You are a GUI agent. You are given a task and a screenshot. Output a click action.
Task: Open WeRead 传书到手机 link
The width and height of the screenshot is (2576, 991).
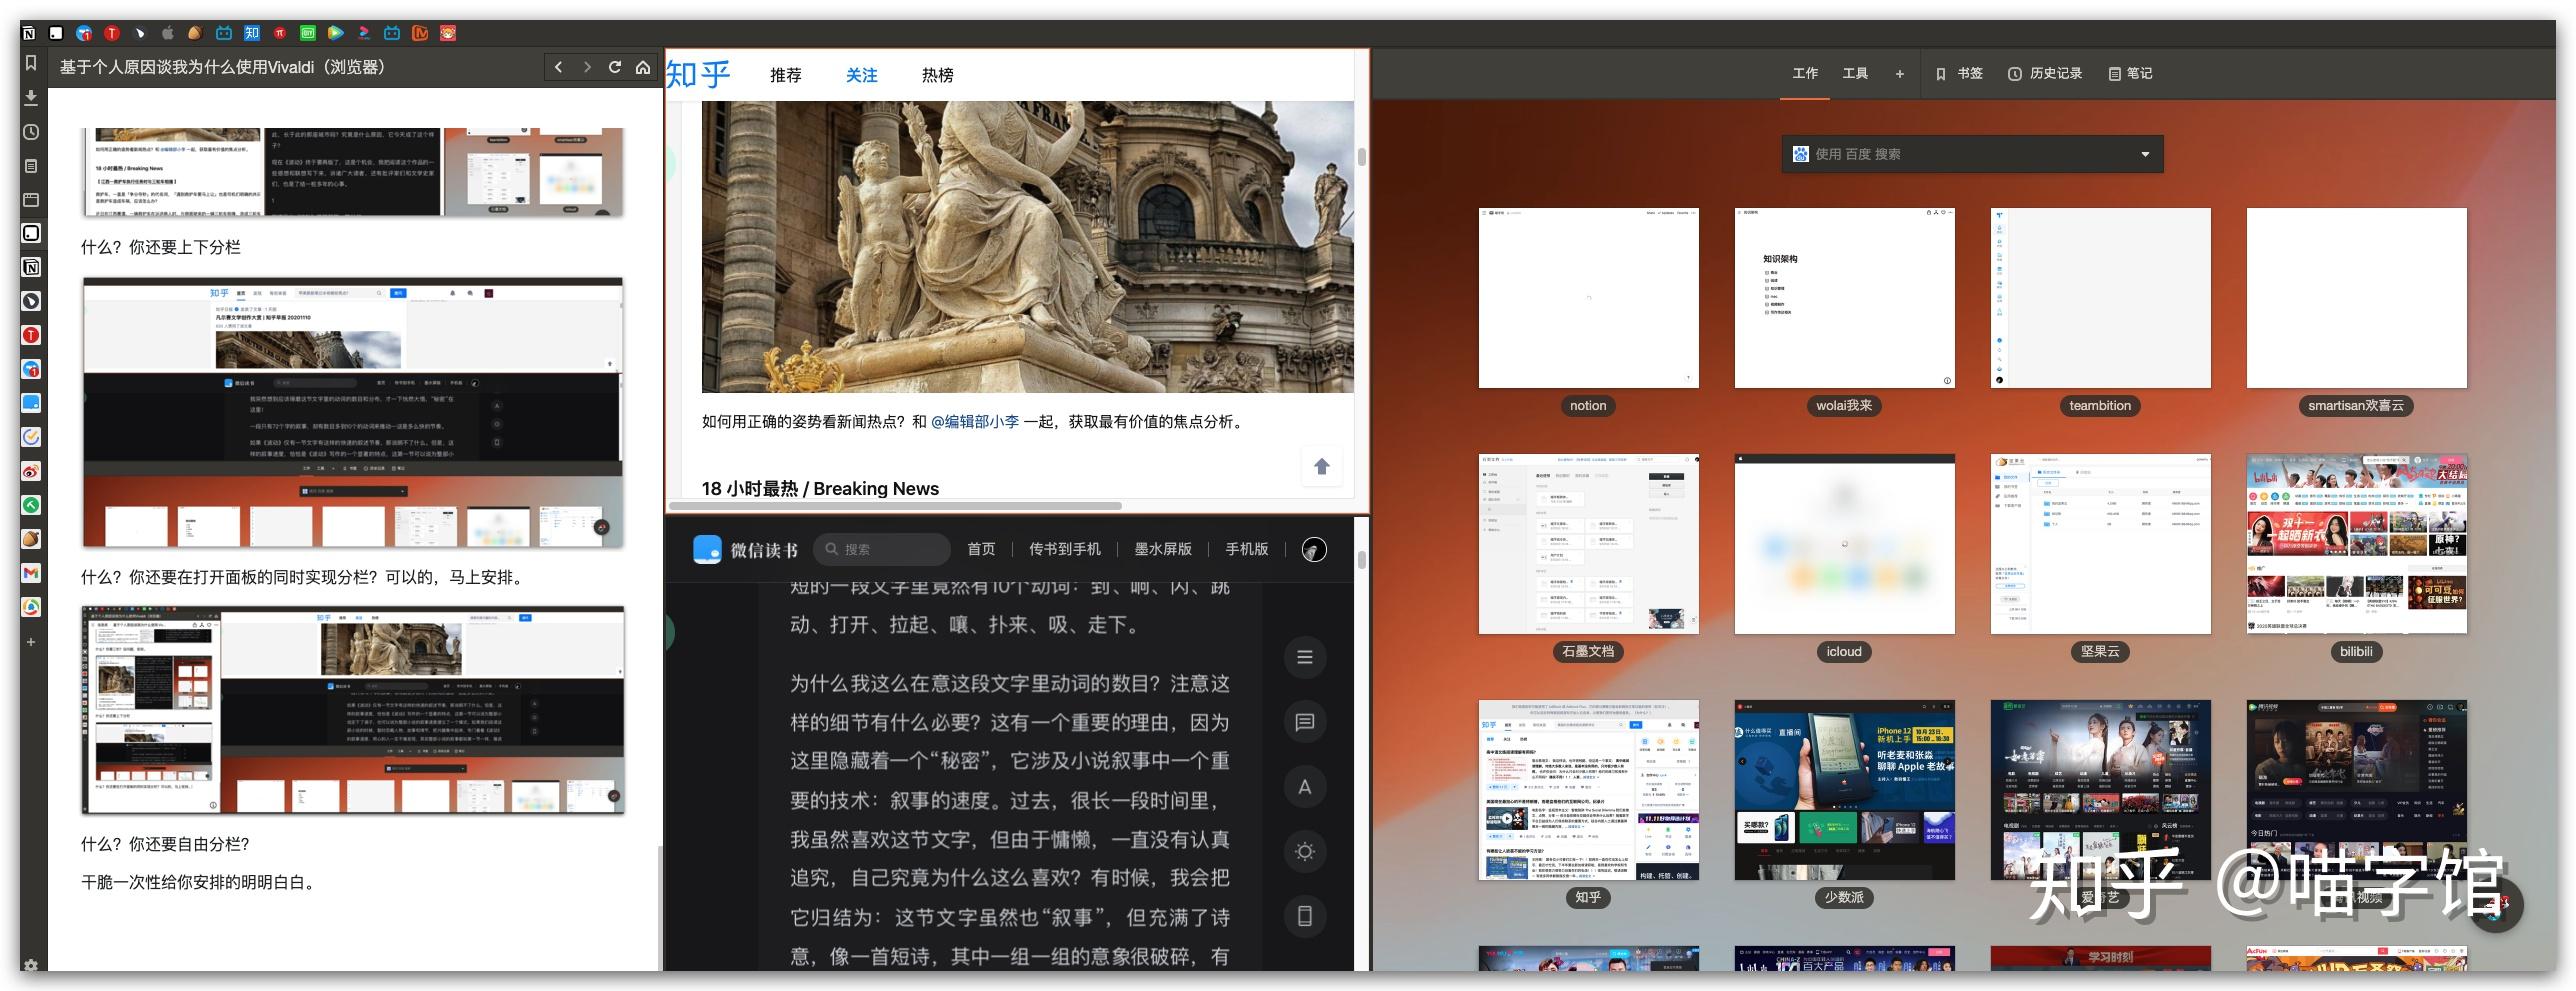tap(1065, 549)
